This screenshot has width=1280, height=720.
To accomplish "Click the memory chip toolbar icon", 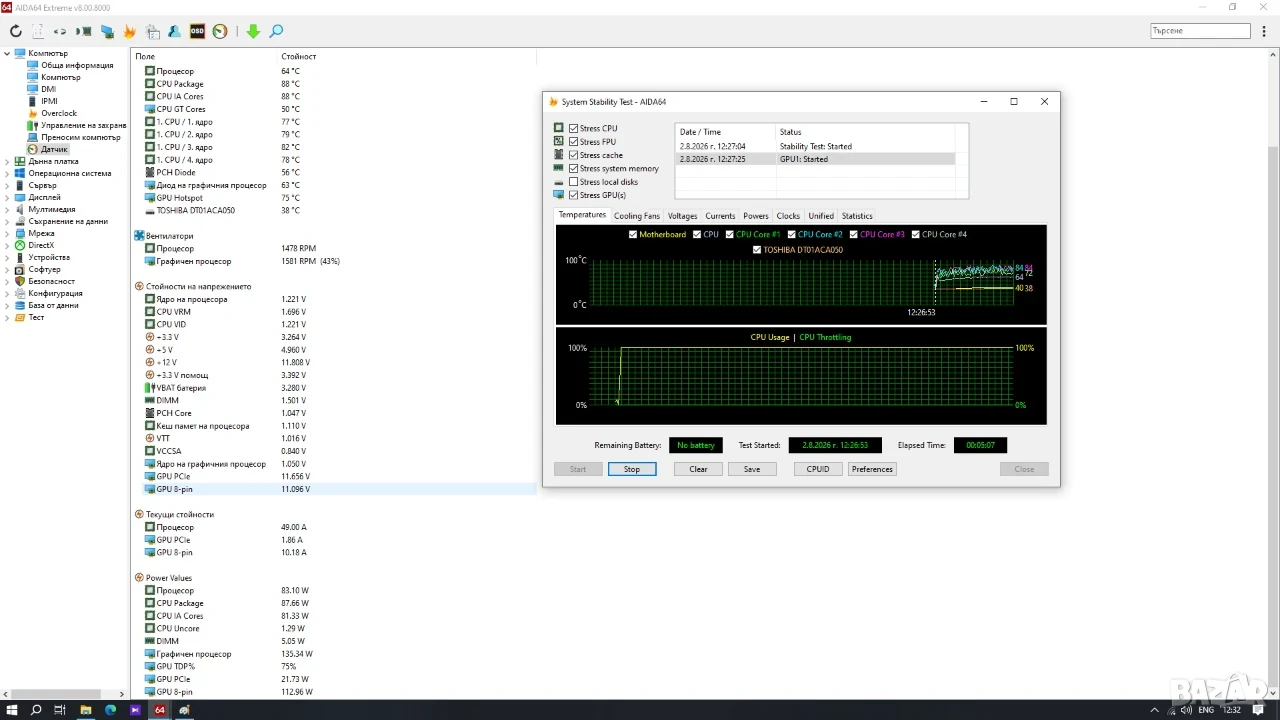I will (x=85, y=31).
